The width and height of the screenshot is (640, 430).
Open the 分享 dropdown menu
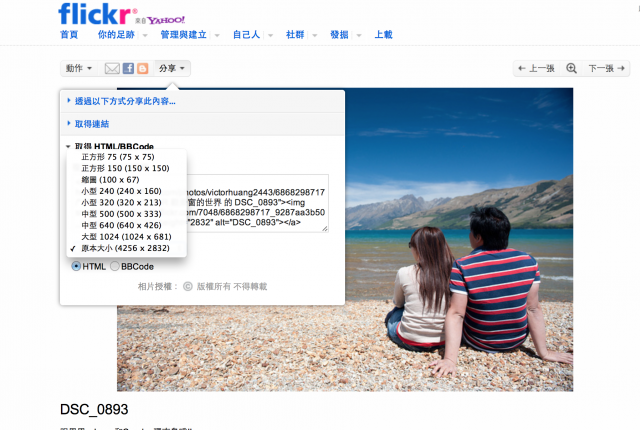pos(172,69)
